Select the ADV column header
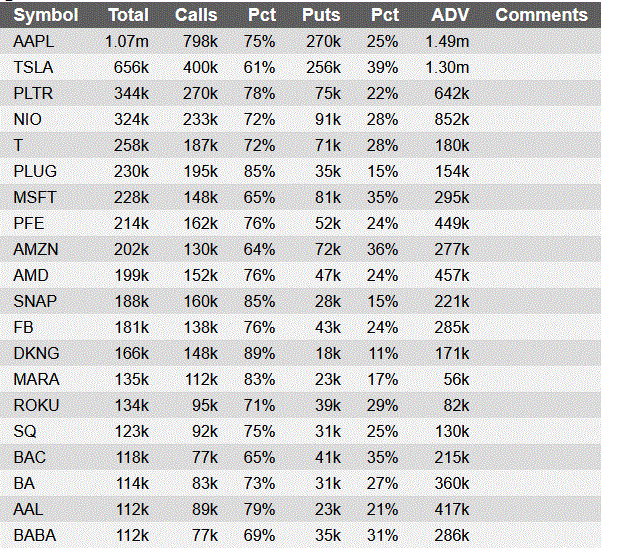The width and height of the screenshot is (633, 557). pos(450,15)
